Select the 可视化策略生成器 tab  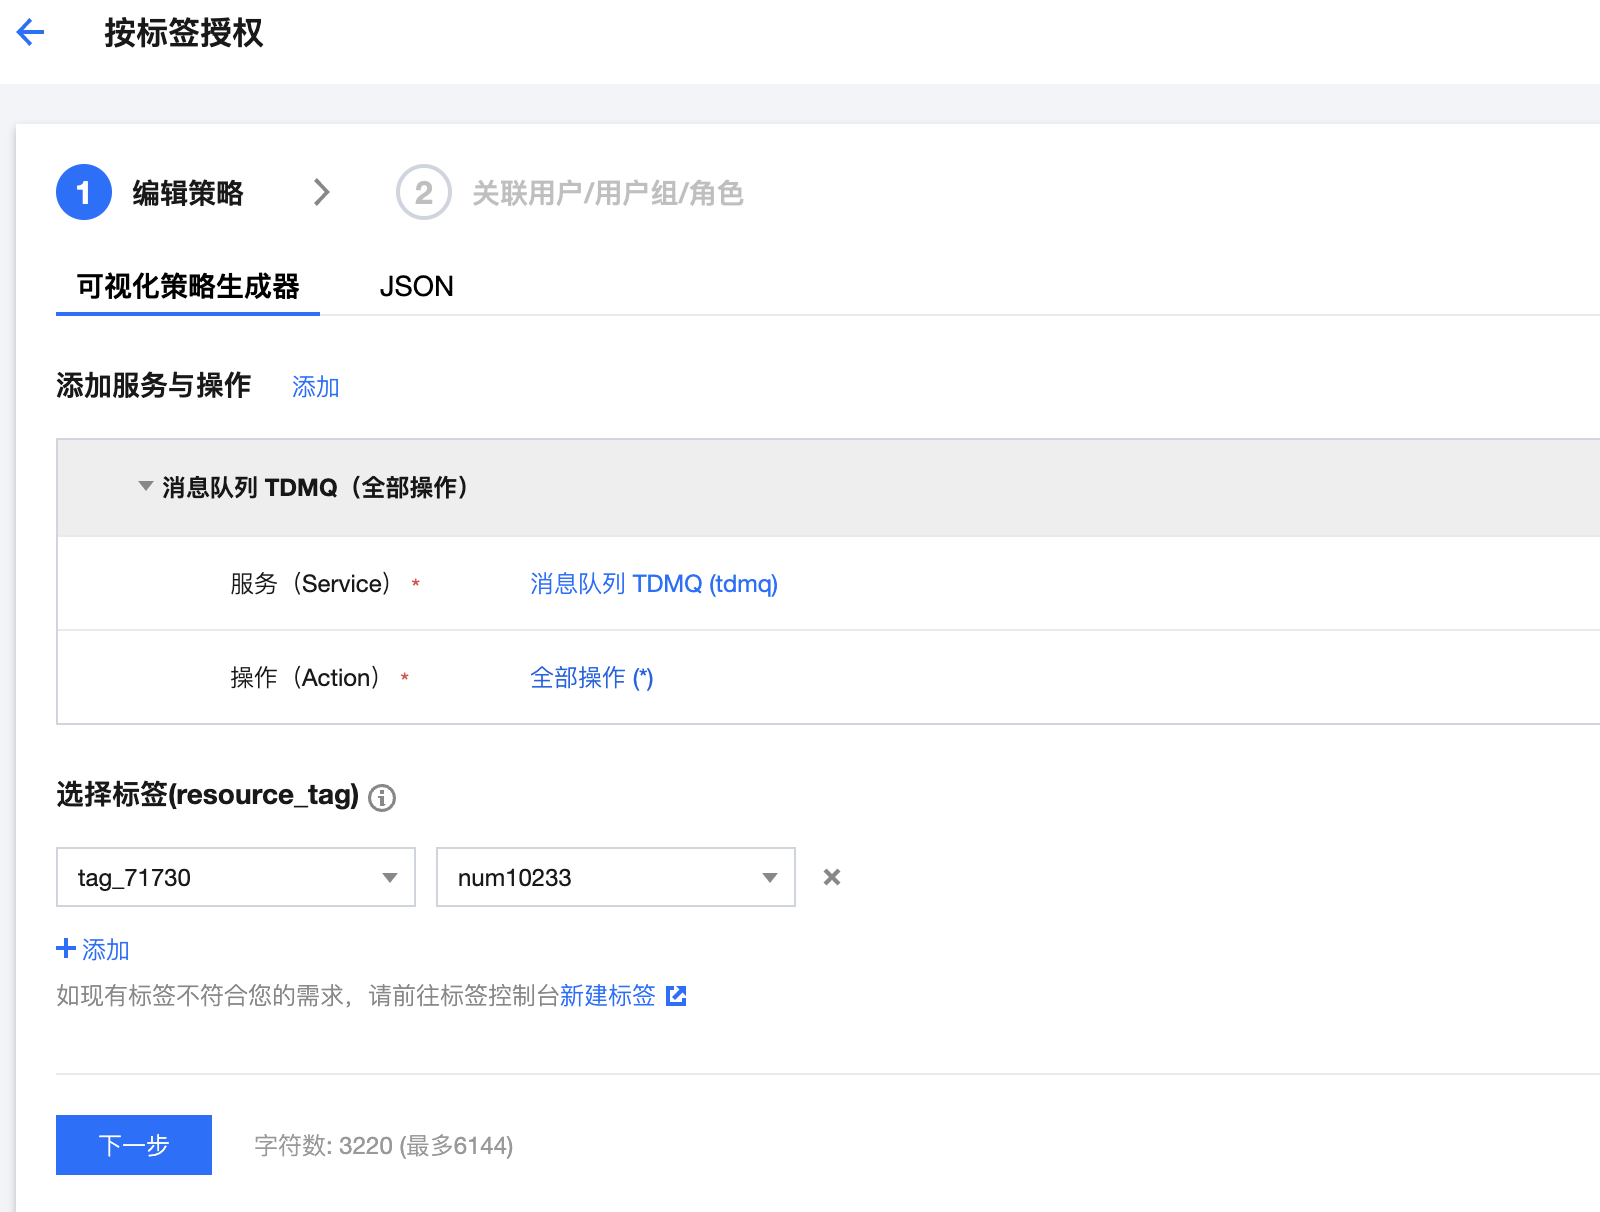coord(188,287)
